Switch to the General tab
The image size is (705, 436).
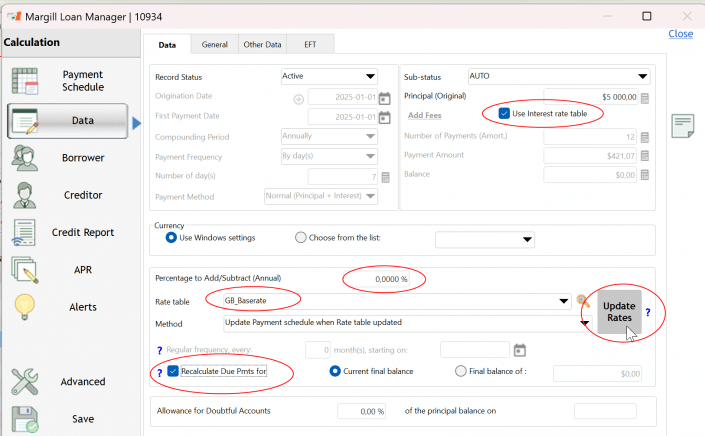point(215,45)
